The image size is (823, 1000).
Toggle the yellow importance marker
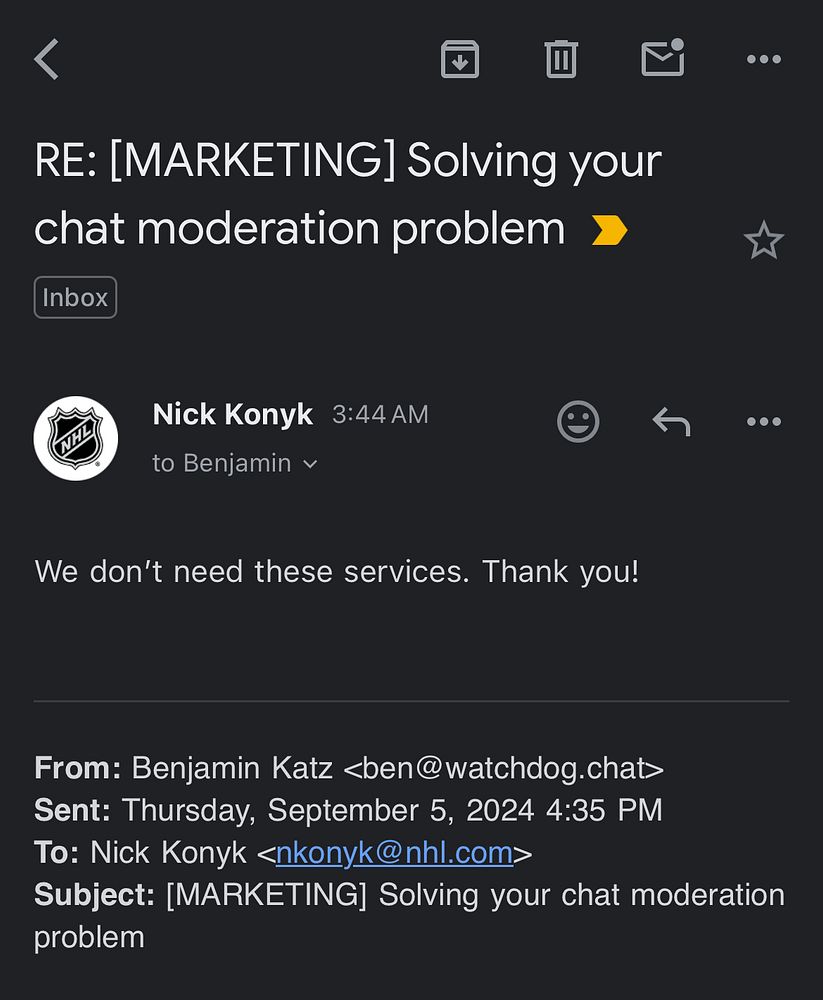[x=609, y=231]
